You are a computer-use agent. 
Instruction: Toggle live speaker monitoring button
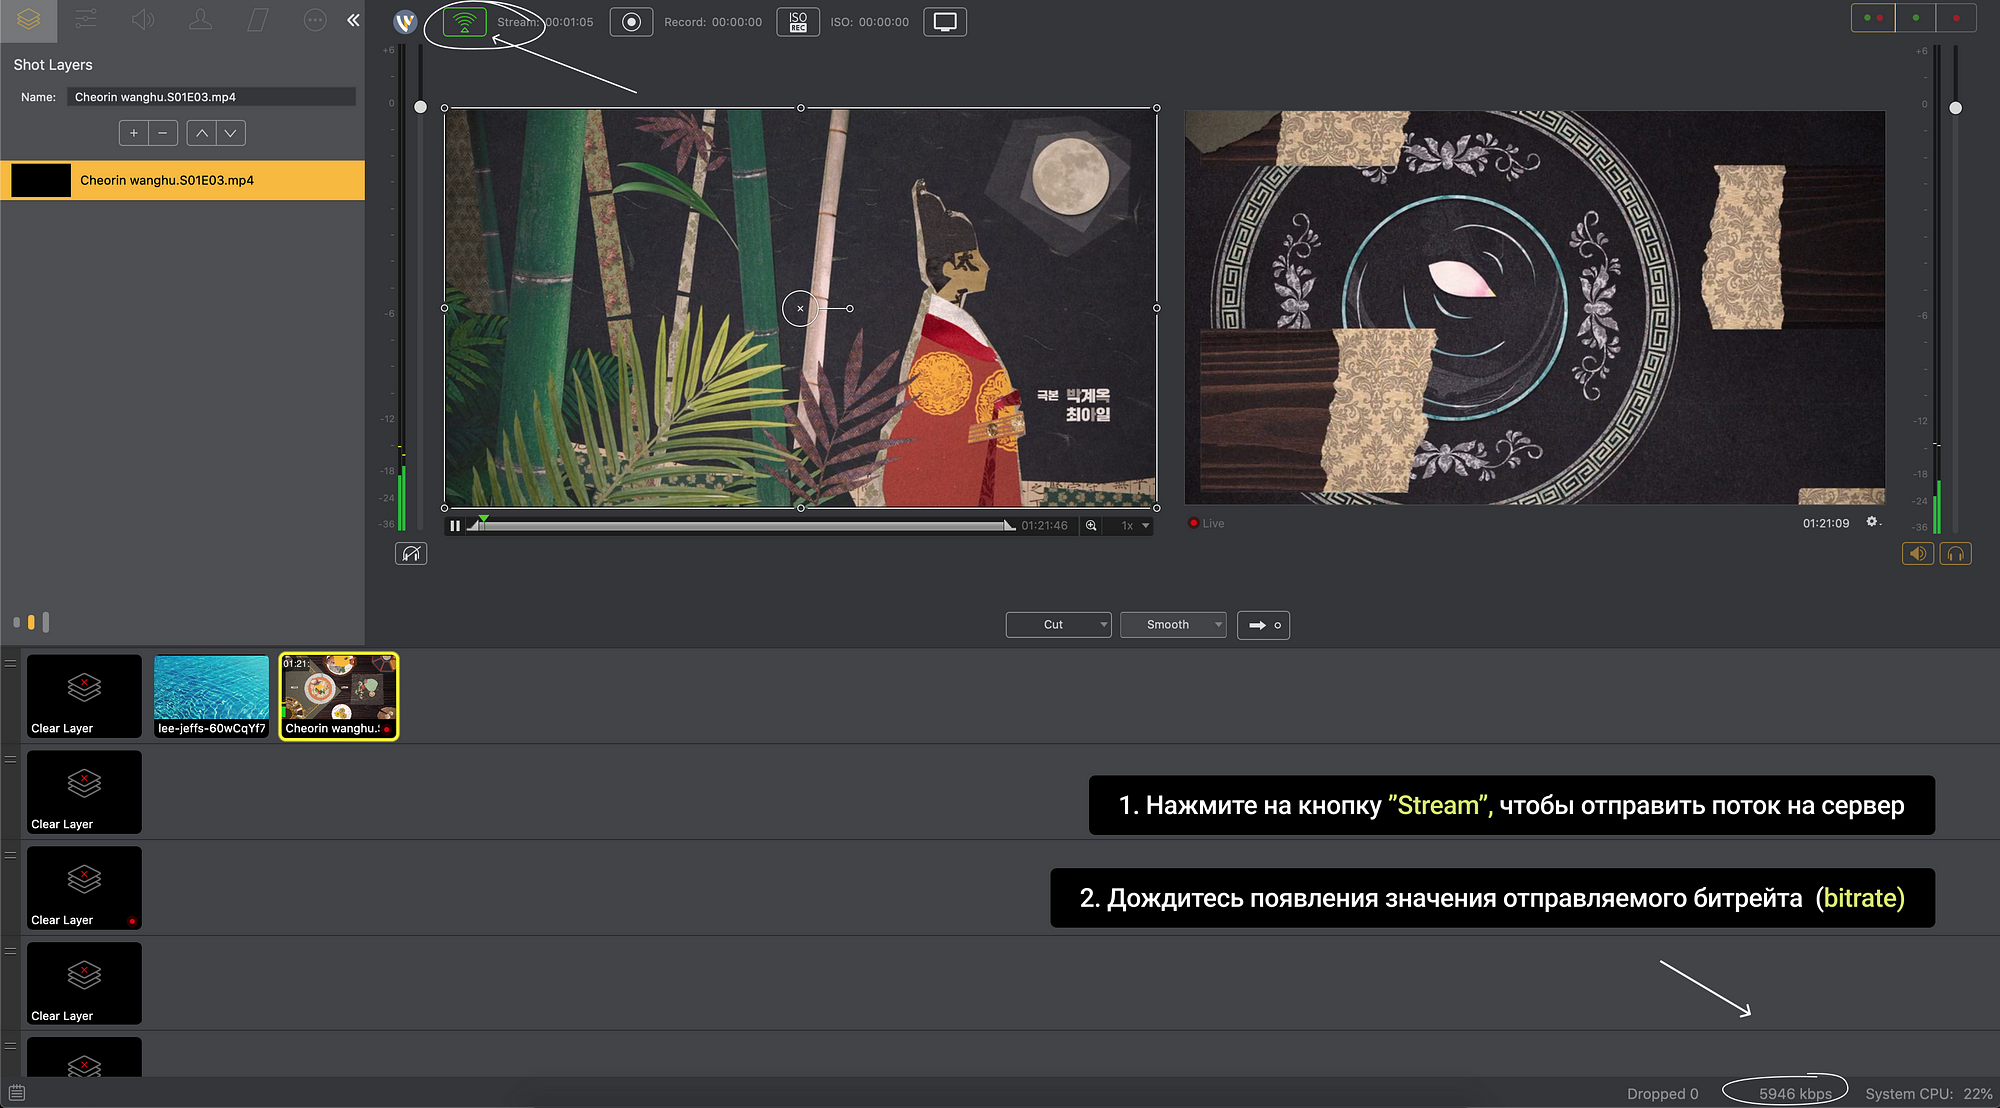point(1917,554)
